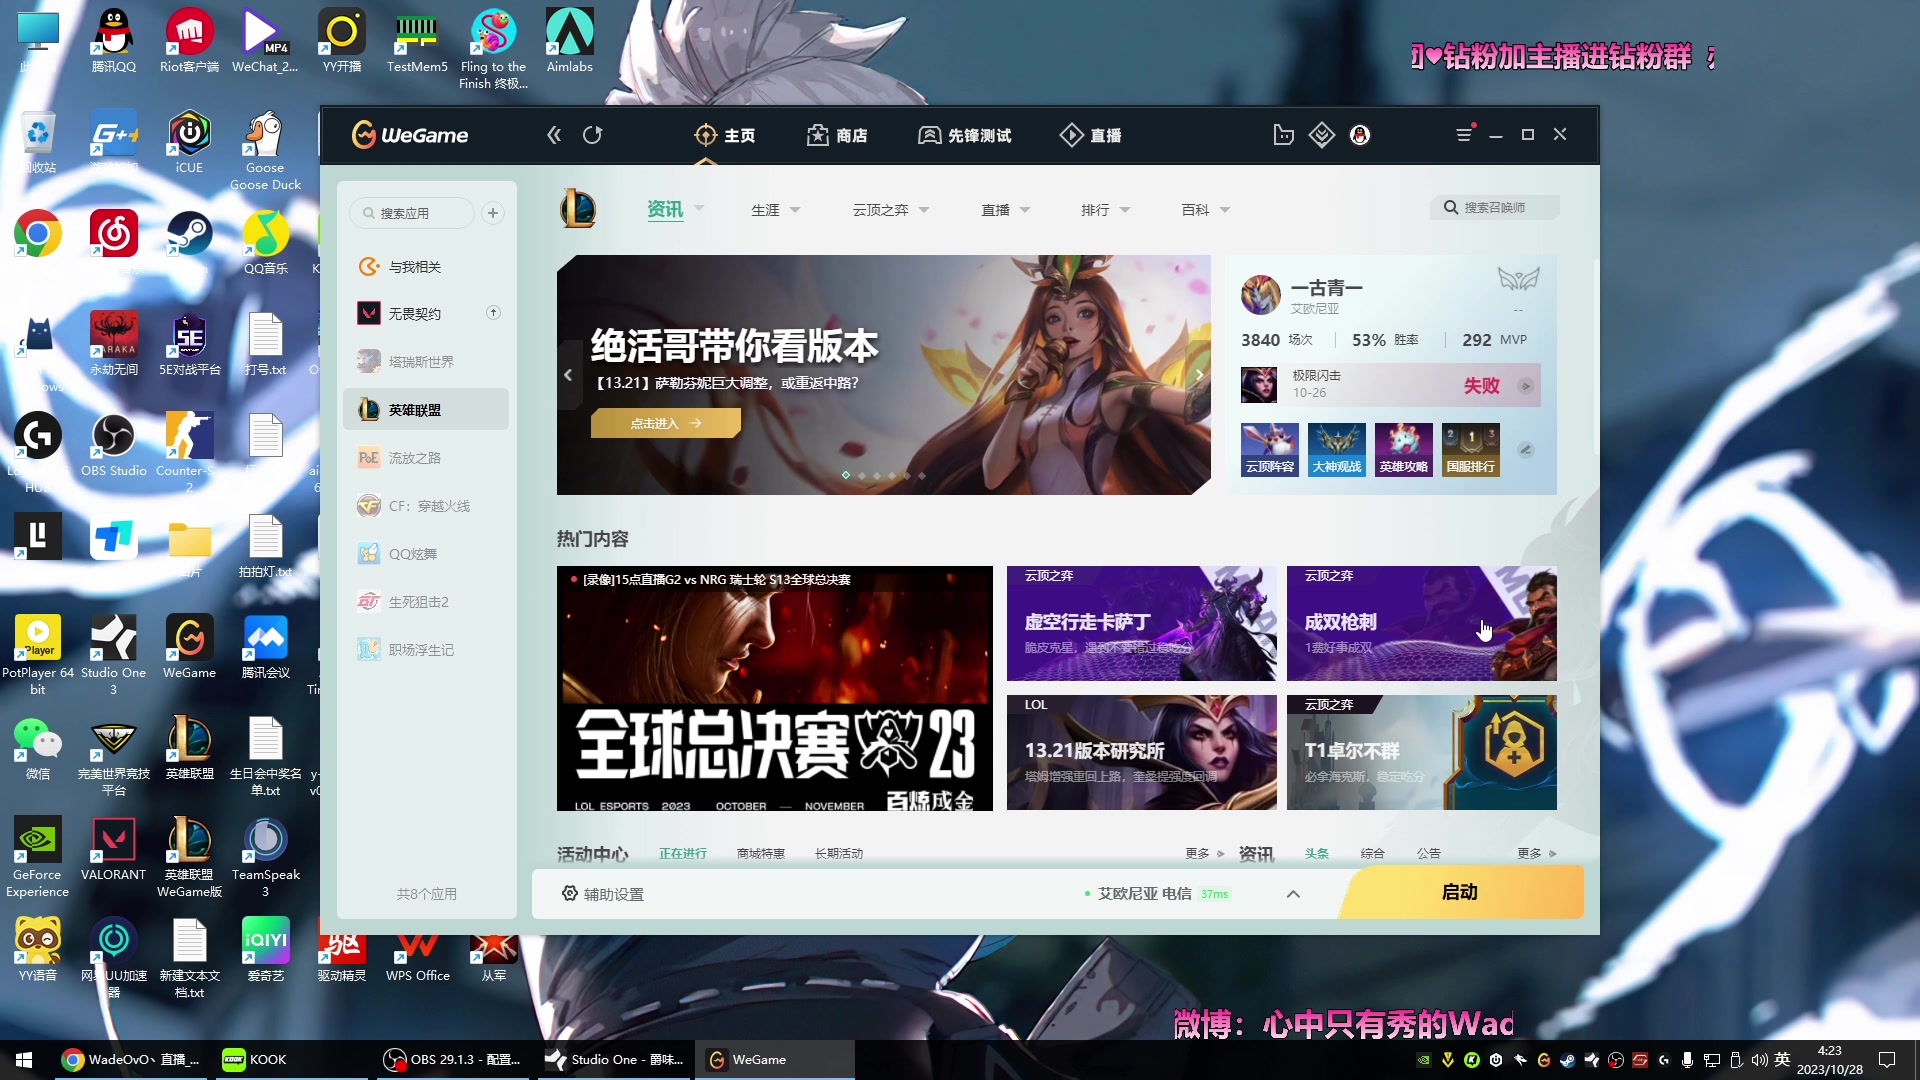Image resolution: width=1920 pixels, height=1080 pixels.
Task: Click the 搜索召唤师 search field
Action: (1494, 207)
